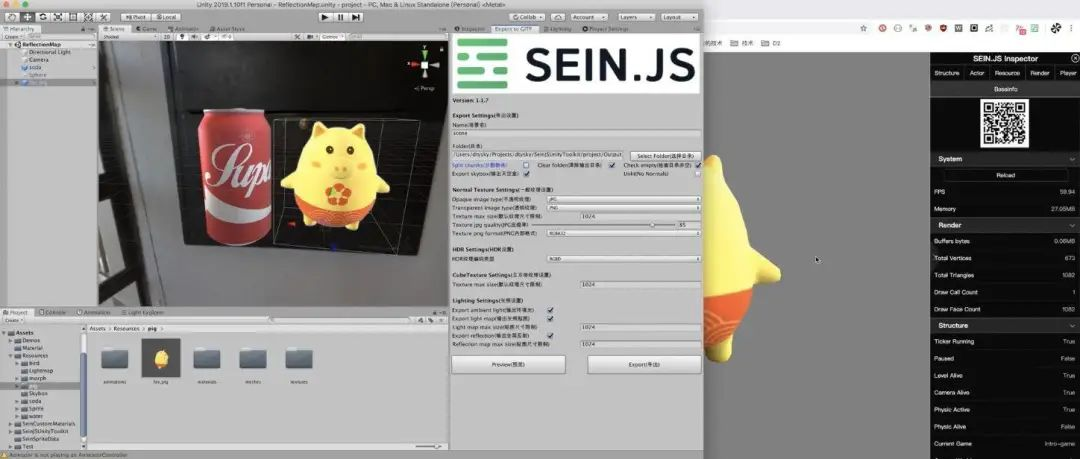Select the Move tool in Unity toolbar
Viewport: 1080px width, 459px height.
pos(28,17)
